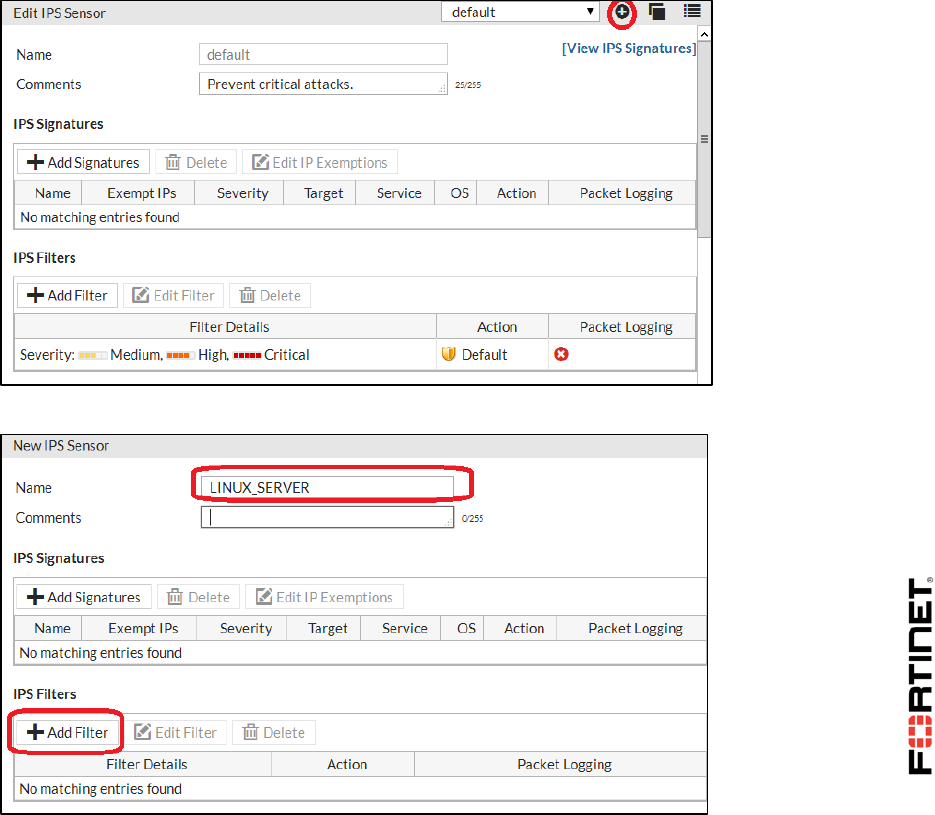Image resolution: width=935 pixels, height=815 pixels.
Task: Click Delete signature button in Edit IPS Sensor
Action: tap(196, 162)
